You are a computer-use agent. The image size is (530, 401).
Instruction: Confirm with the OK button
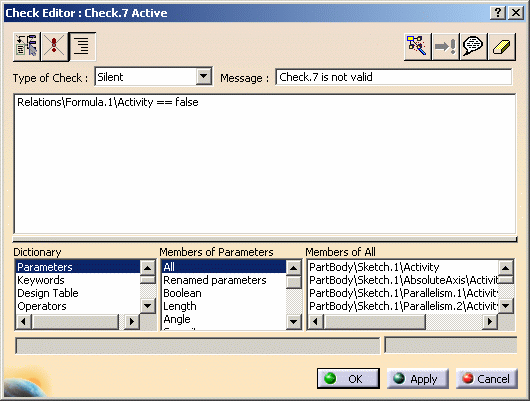pyautogui.click(x=348, y=378)
